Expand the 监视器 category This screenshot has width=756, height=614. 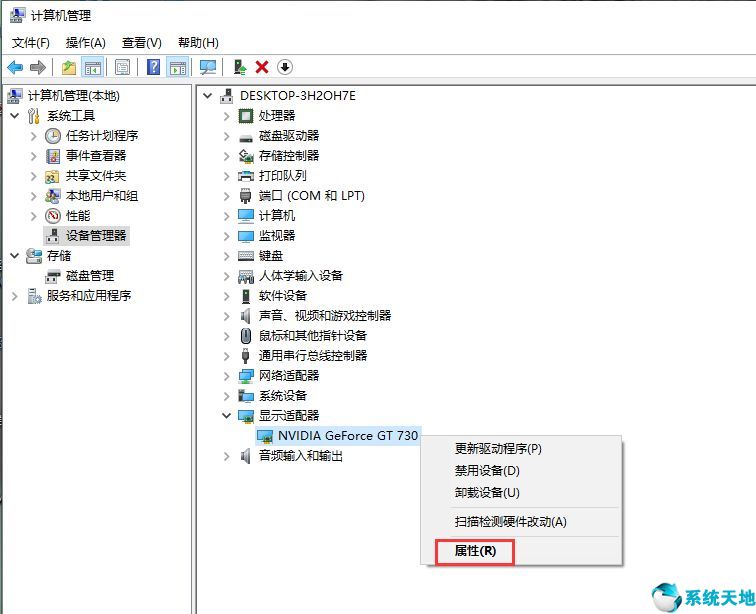pos(227,236)
